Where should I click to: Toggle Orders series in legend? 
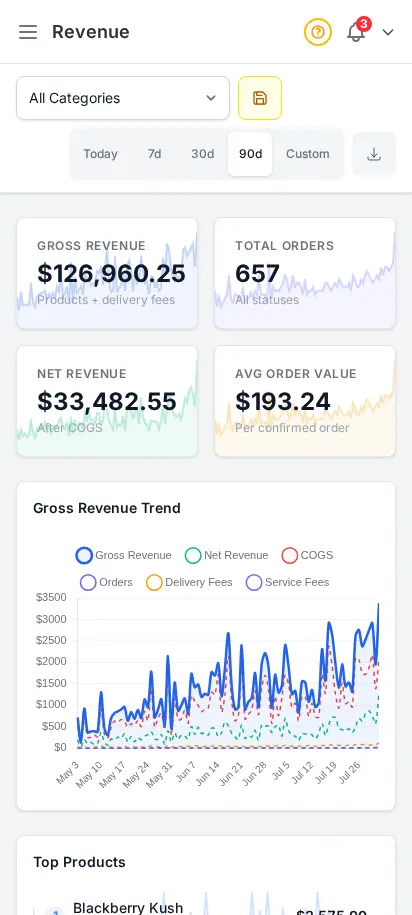(106, 582)
